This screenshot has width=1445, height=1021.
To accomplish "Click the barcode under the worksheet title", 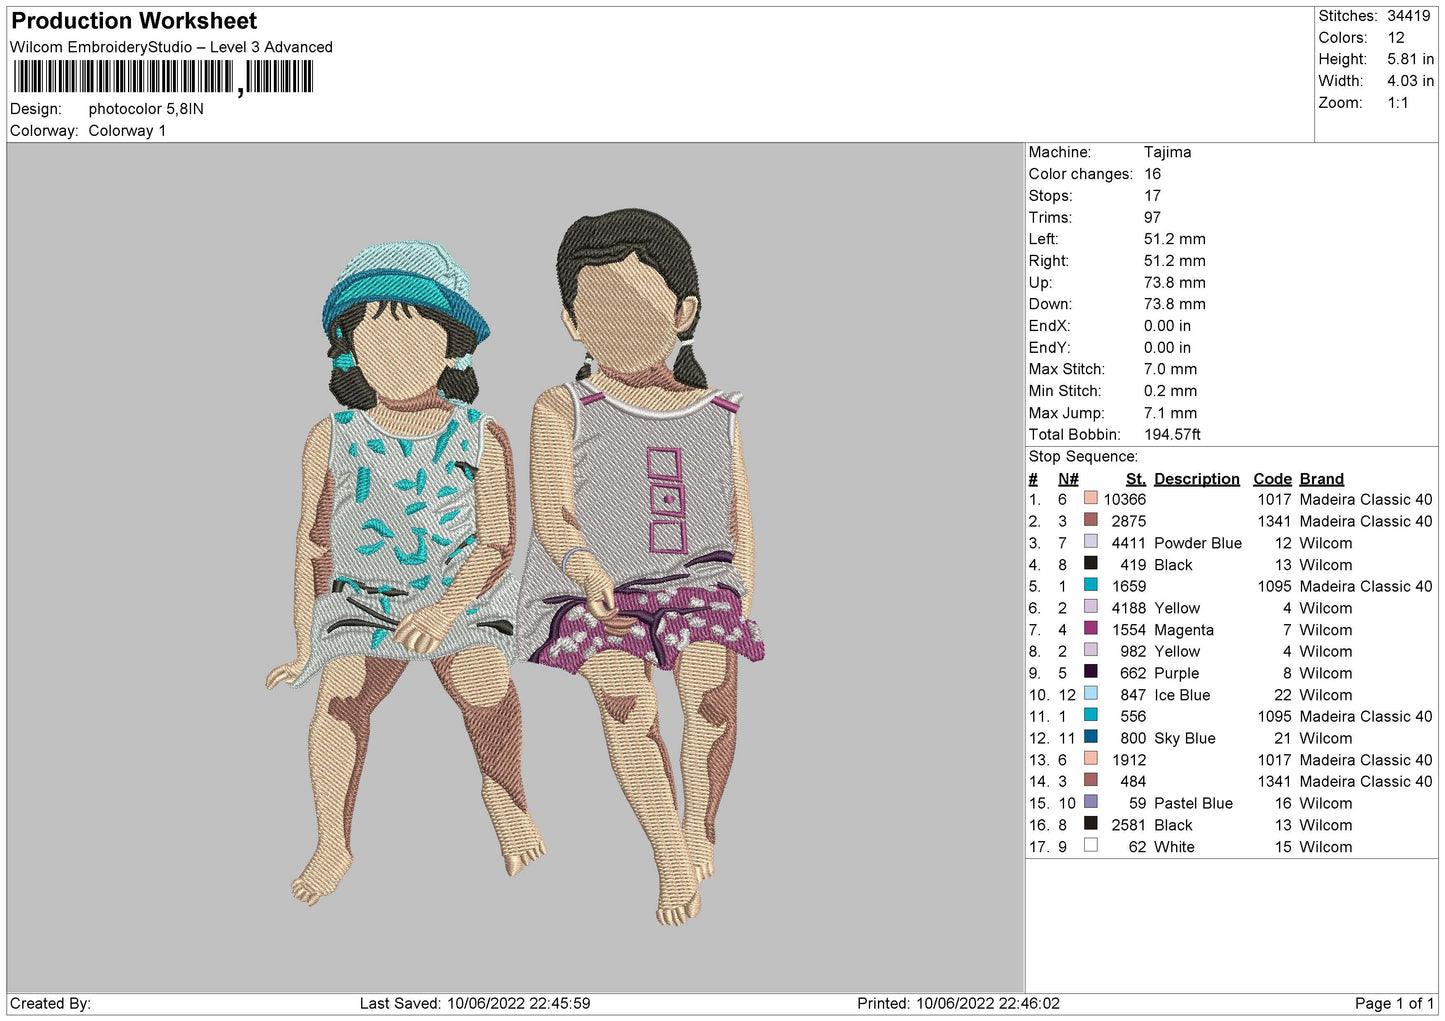I will (164, 77).
